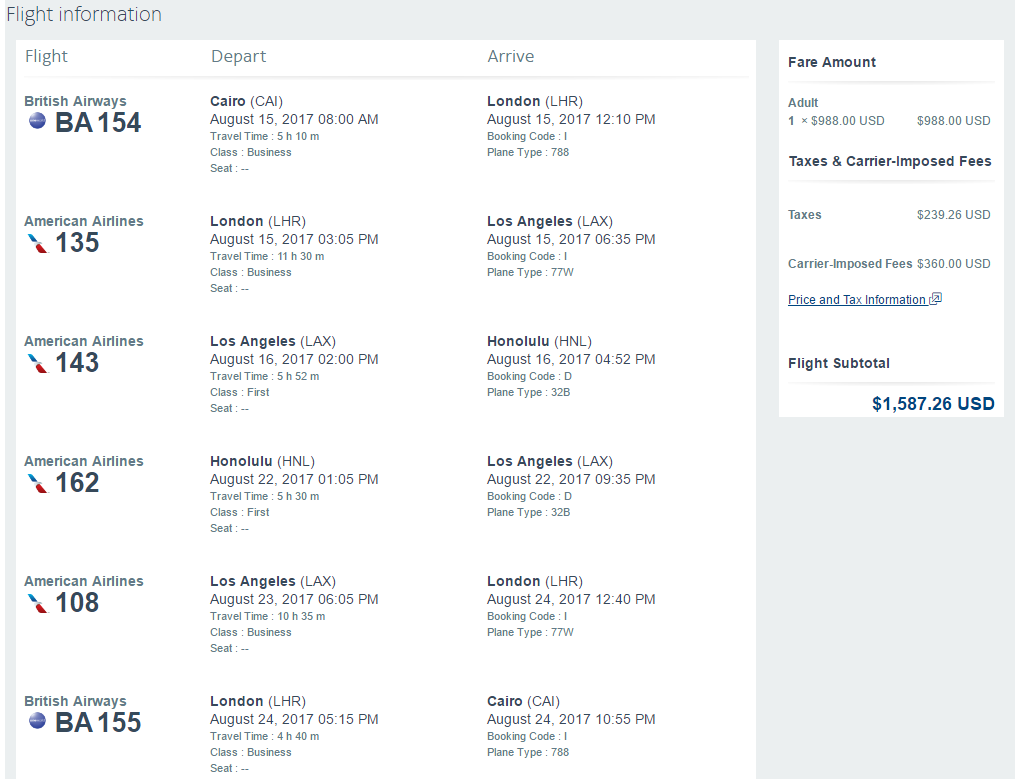Click the $360.00 USD carrier fees value
The image size is (1023, 779).
point(953,264)
